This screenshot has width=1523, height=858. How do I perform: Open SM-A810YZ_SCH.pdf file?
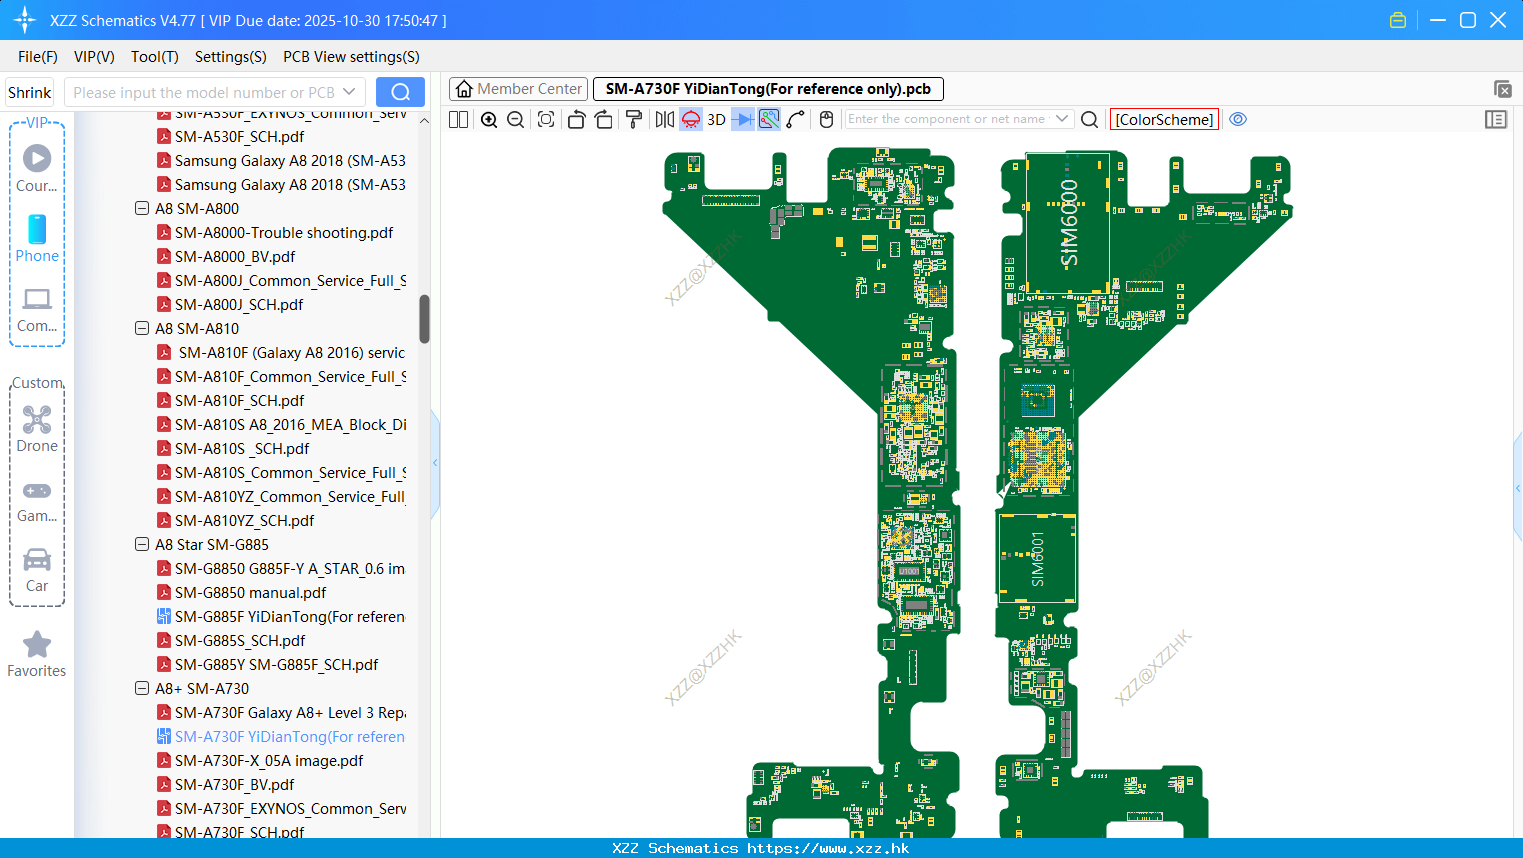(x=244, y=521)
